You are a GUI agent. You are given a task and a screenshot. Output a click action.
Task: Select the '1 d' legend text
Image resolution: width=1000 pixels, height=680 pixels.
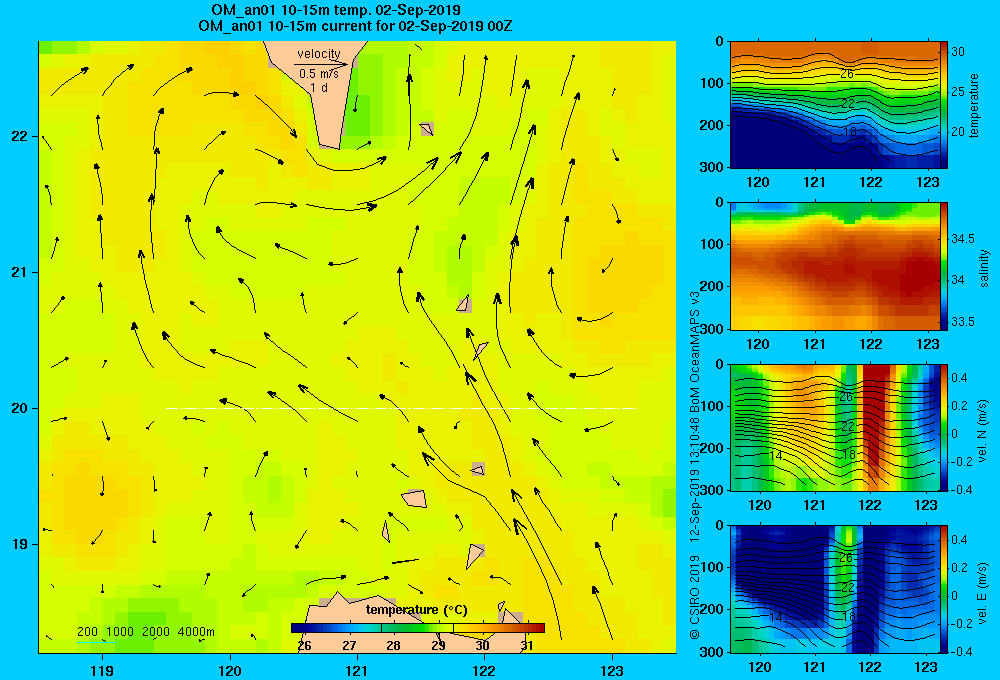pyautogui.click(x=319, y=87)
